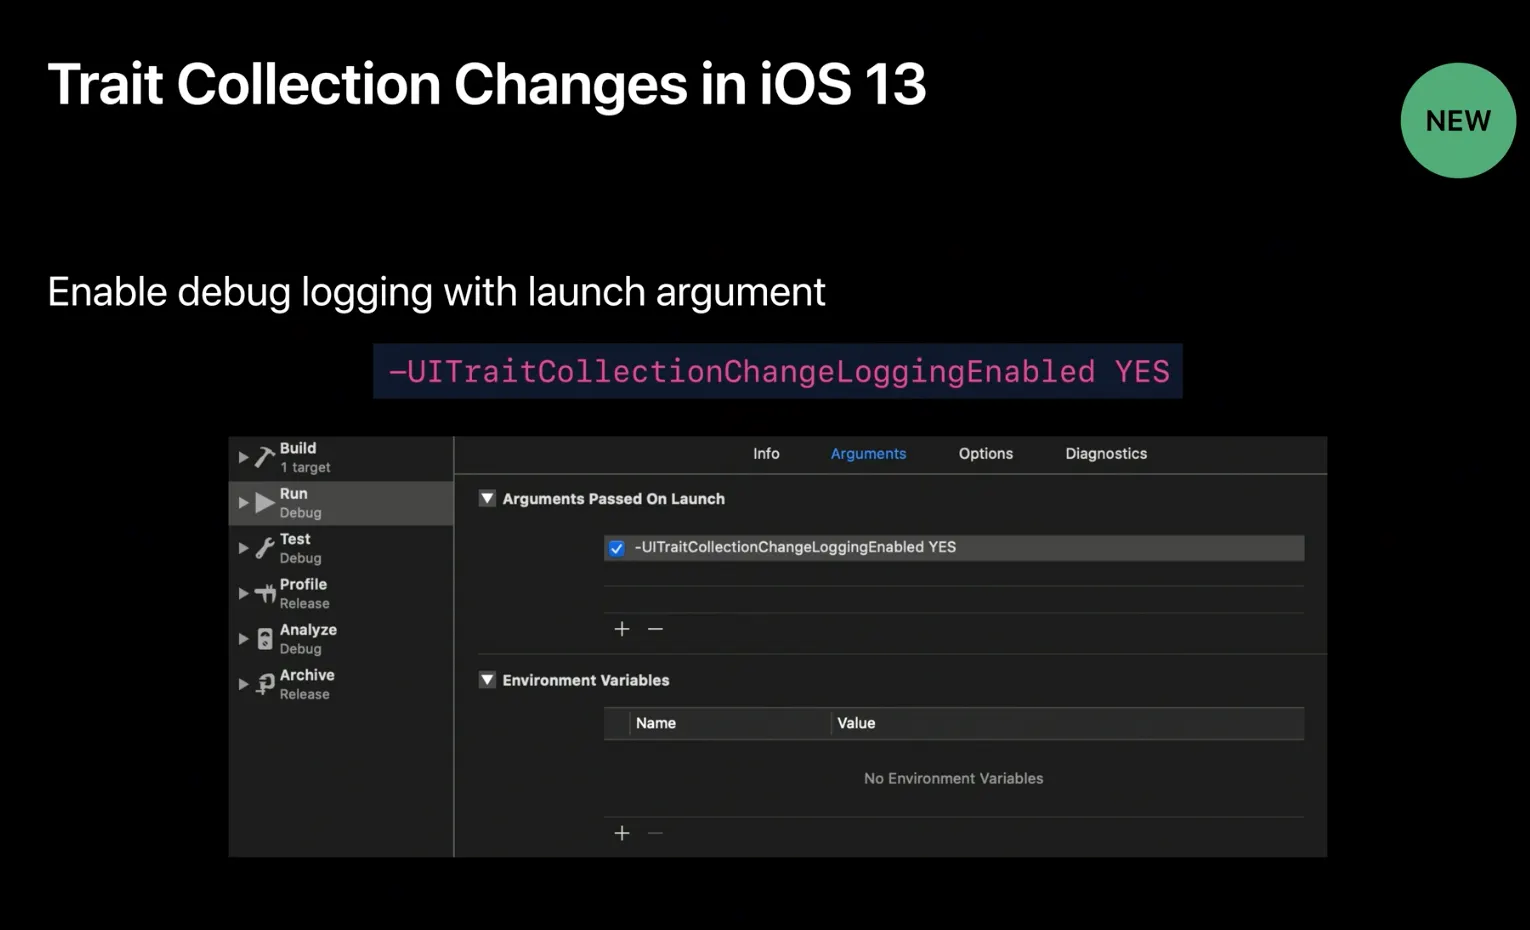Collapse the Arguments Passed On Launch section
Image resolution: width=1530 pixels, height=930 pixels.
click(487, 498)
